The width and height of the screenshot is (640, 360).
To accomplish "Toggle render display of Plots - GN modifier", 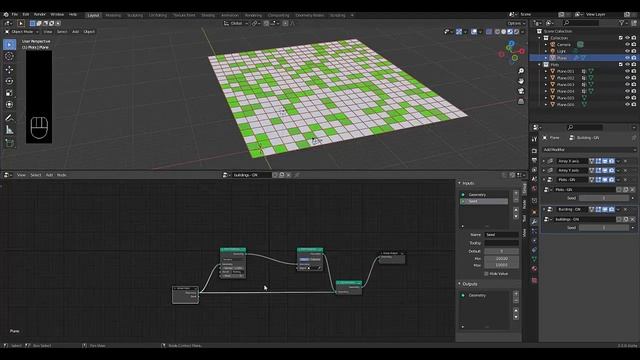I will [611, 180].
